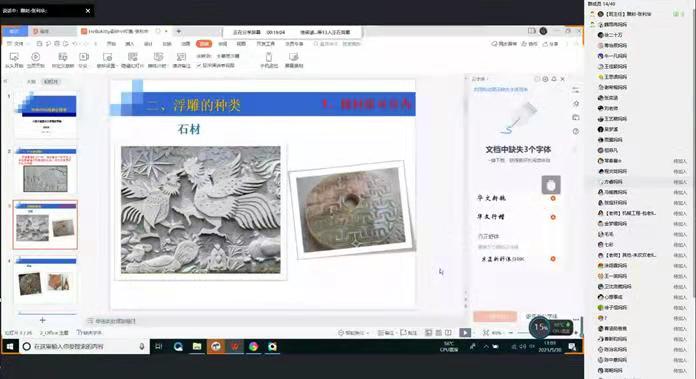
Task: Open Speaker Notes (演讲备注) icon
Action: (181, 60)
